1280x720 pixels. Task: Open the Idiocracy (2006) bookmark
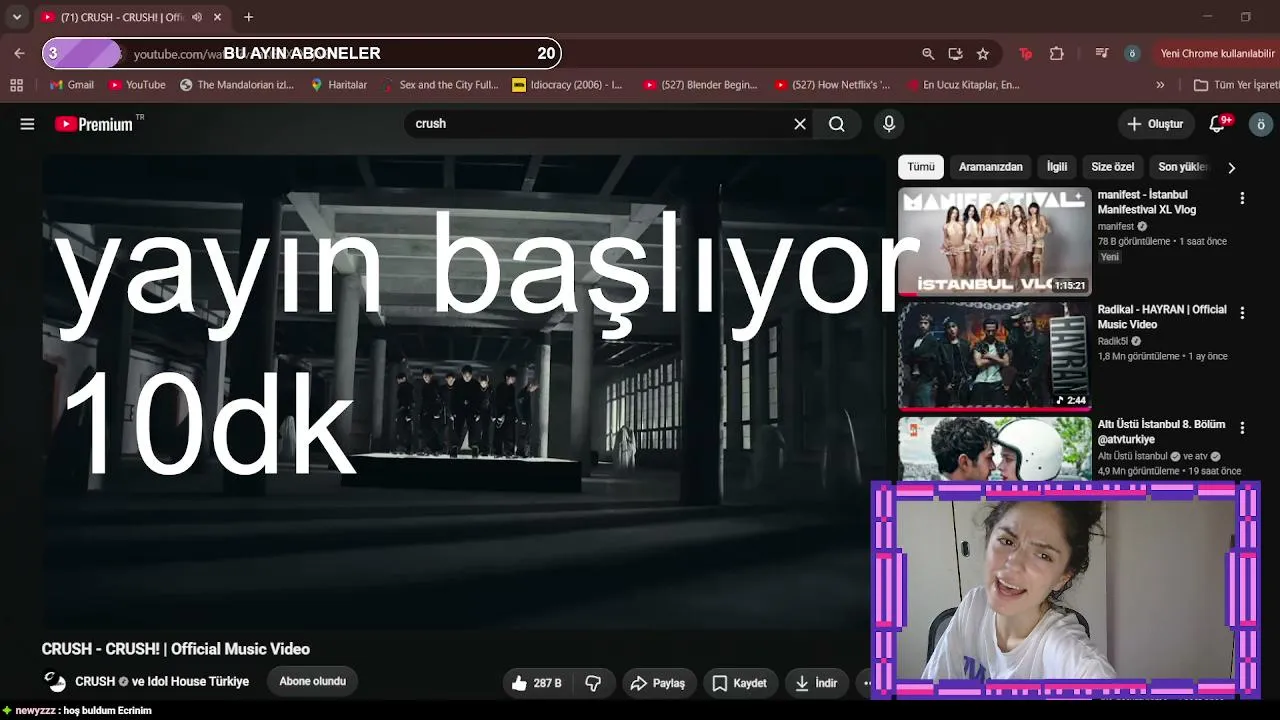click(567, 85)
